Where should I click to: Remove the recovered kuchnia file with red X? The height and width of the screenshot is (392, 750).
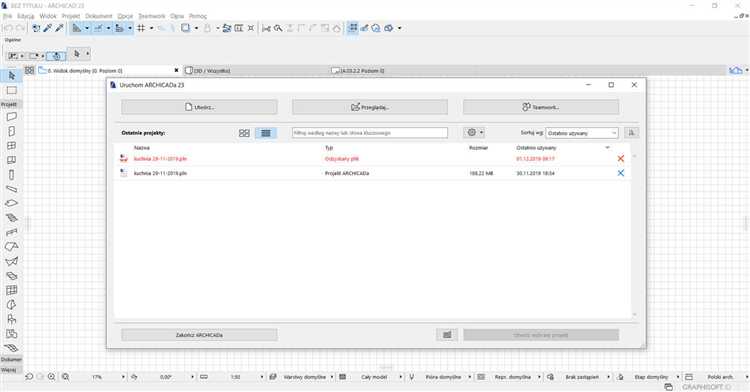click(x=620, y=159)
